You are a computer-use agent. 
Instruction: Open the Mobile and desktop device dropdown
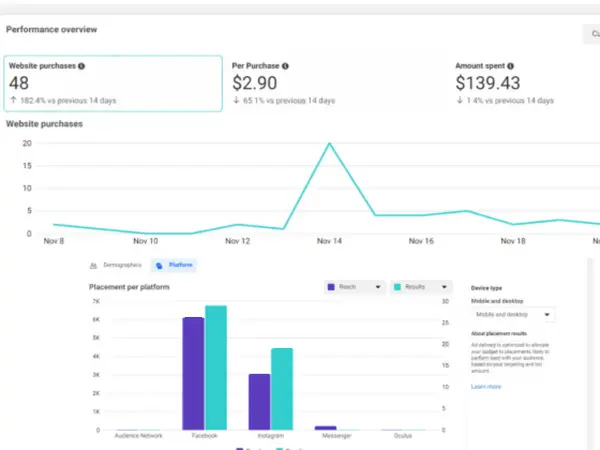[513, 315]
